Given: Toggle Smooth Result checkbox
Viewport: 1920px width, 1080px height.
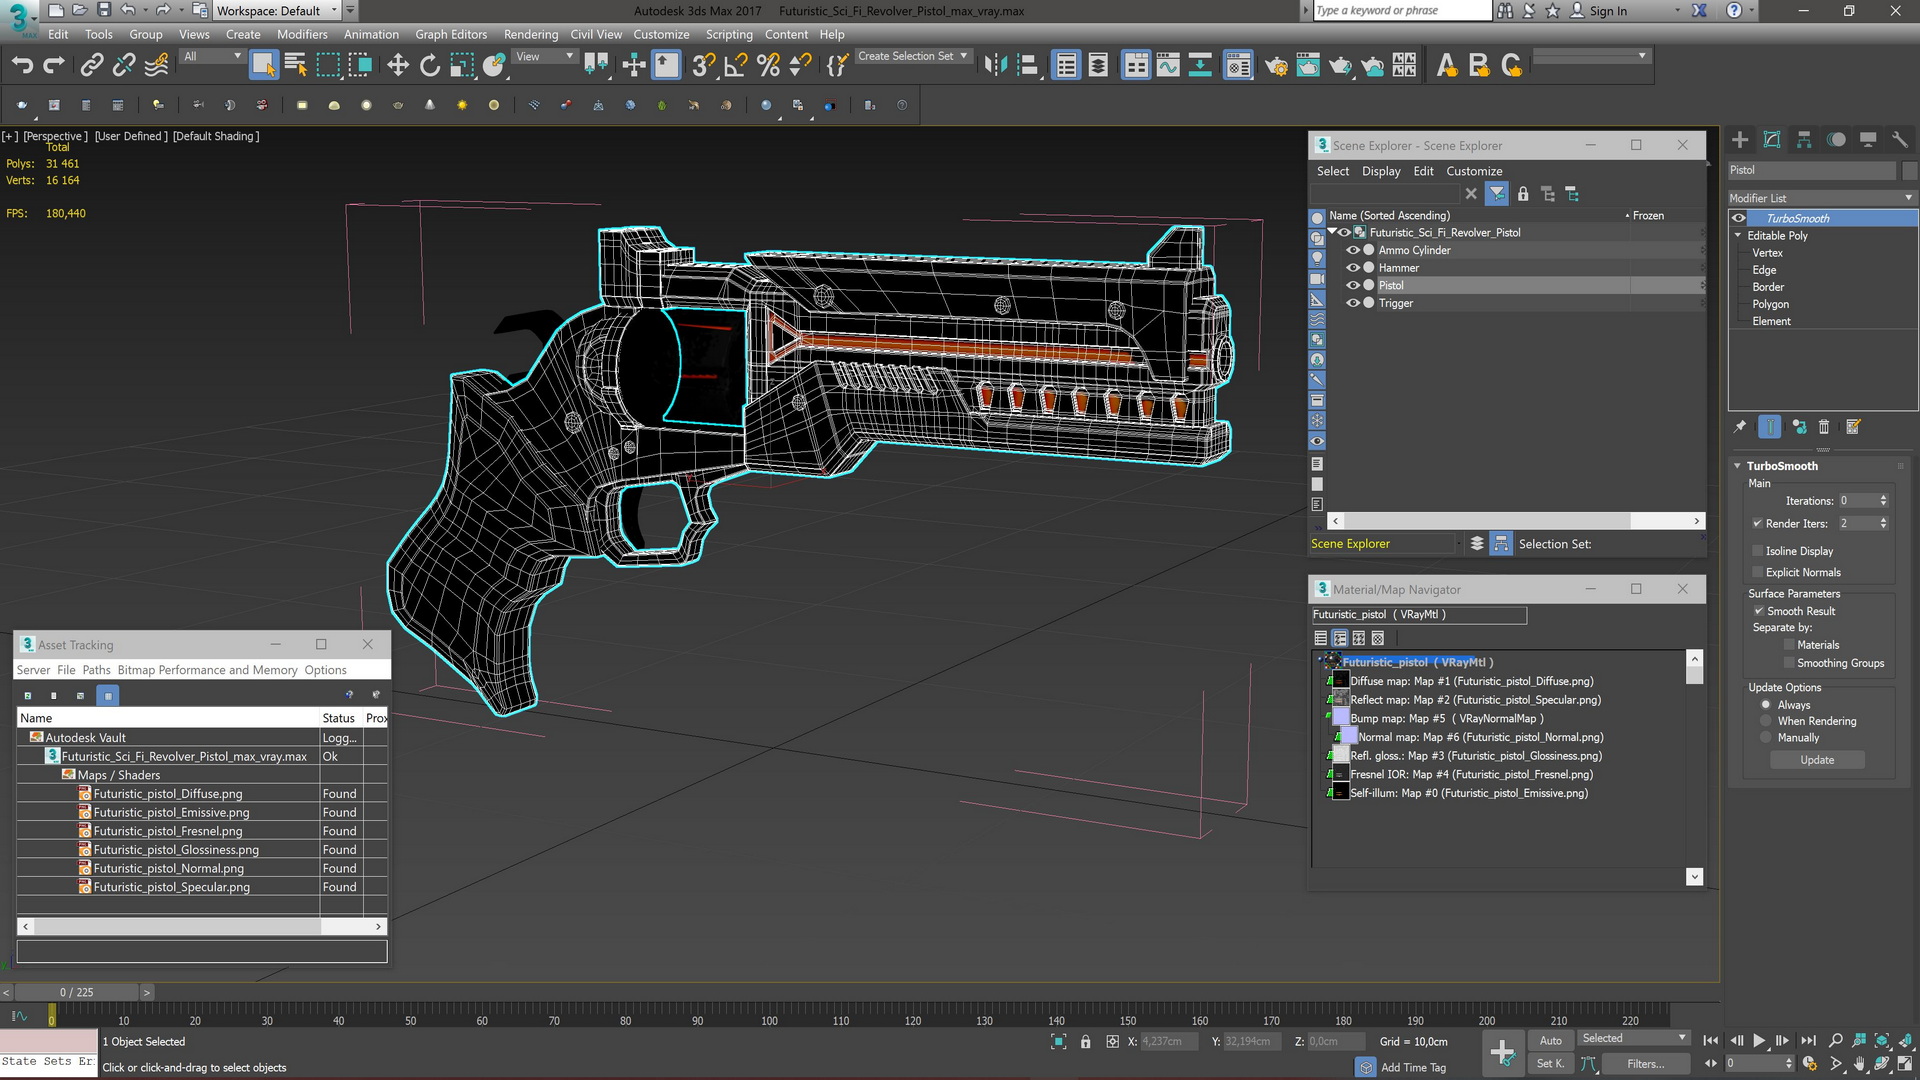Looking at the screenshot, I should coord(1758,611).
